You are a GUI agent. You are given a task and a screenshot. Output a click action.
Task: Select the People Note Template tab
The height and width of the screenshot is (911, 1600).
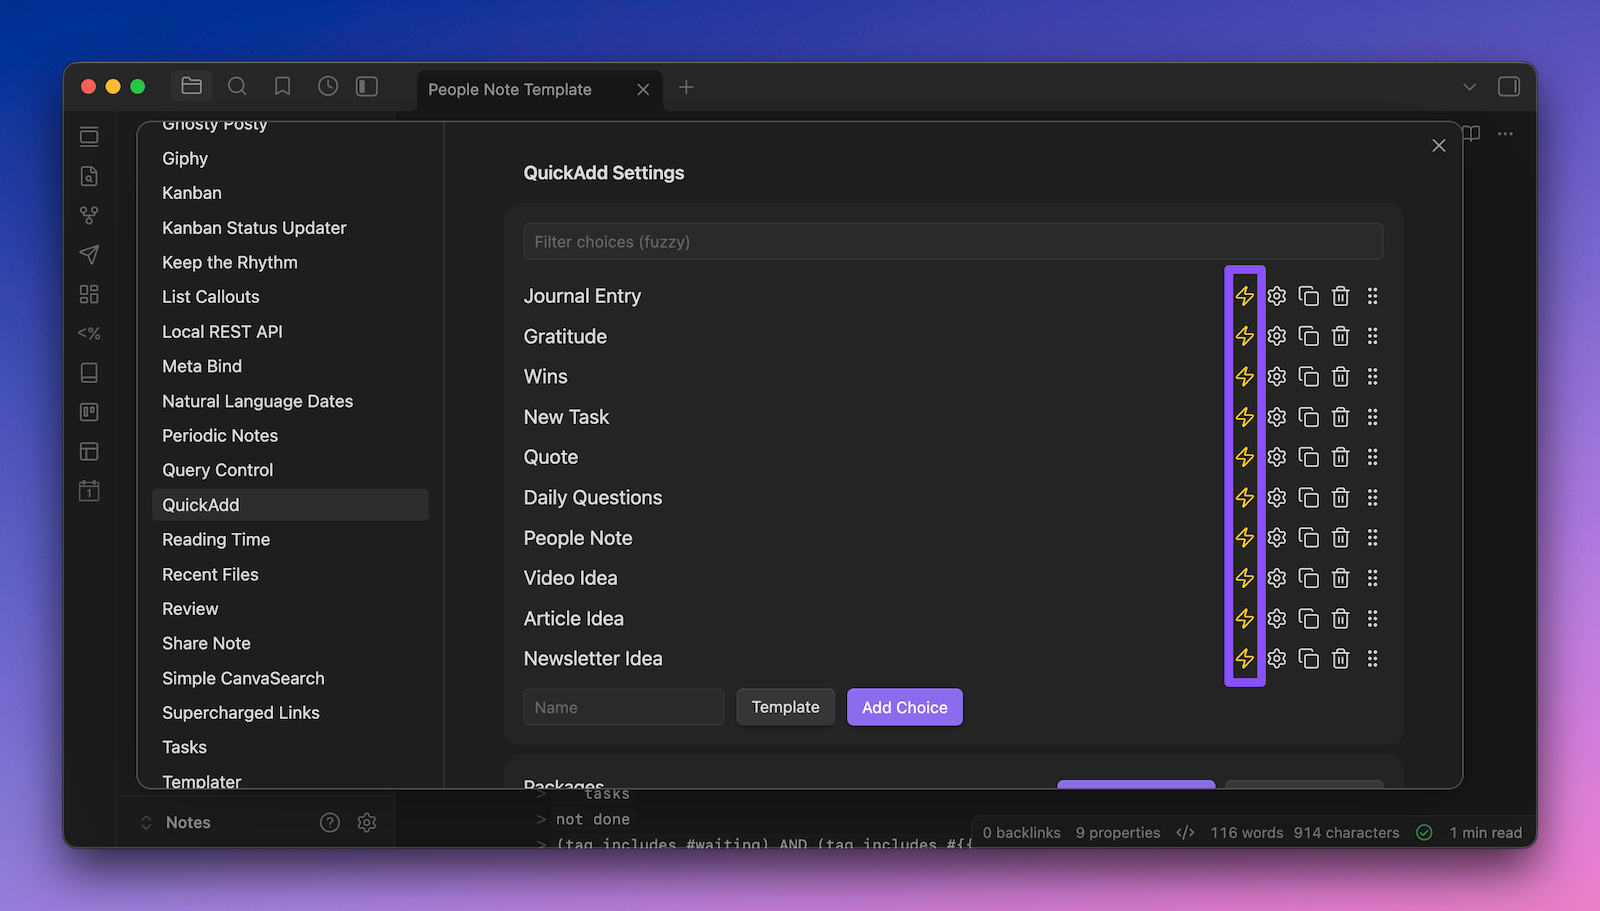pos(510,89)
